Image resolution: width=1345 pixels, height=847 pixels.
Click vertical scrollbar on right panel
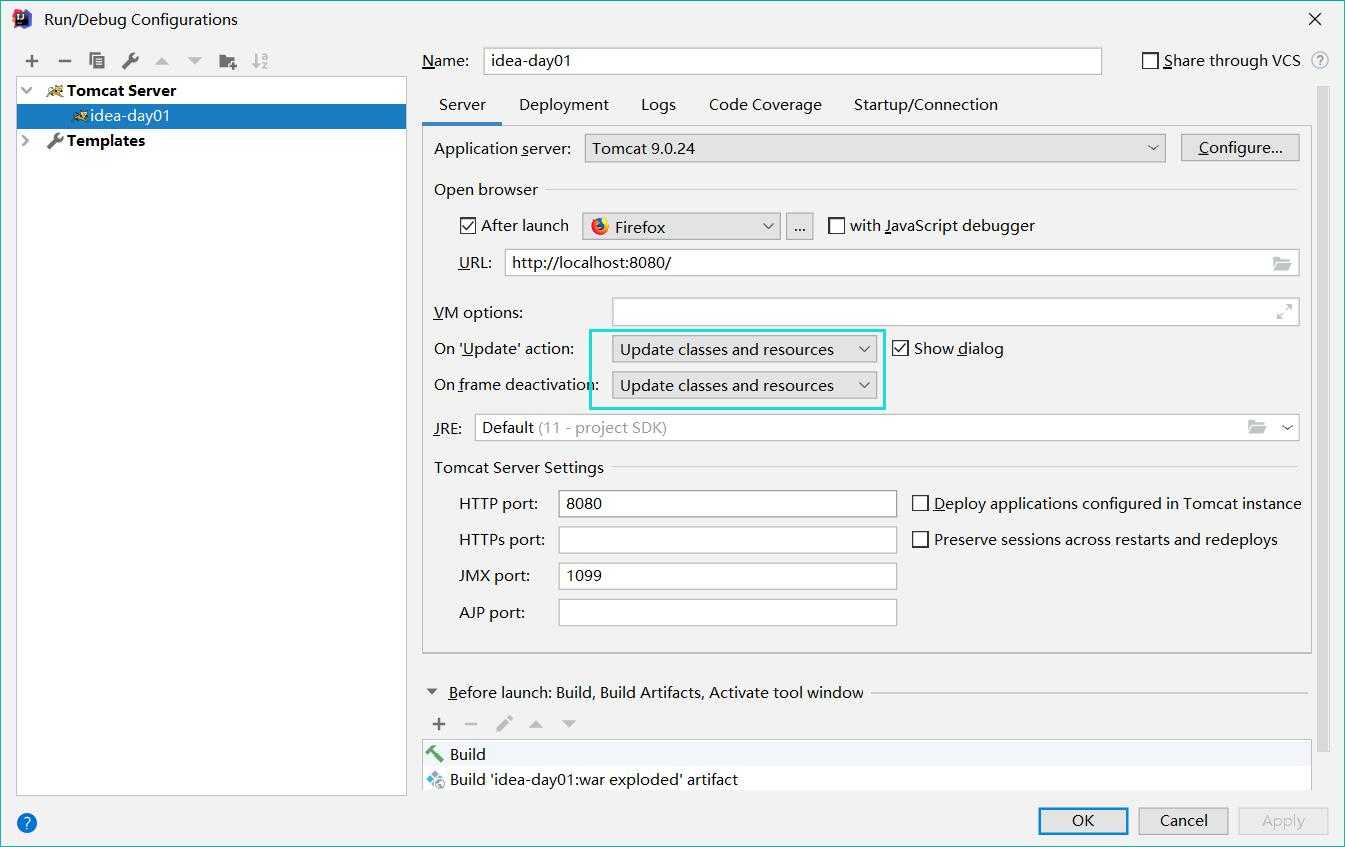coord(1324,420)
